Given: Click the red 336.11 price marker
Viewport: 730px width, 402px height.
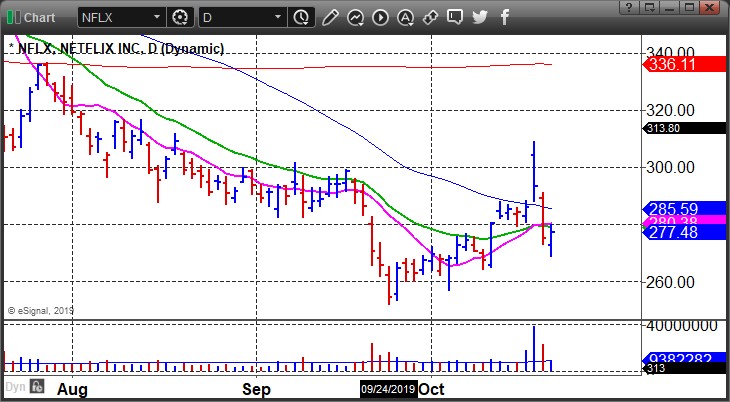Looking at the screenshot, I should [x=684, y=64].
